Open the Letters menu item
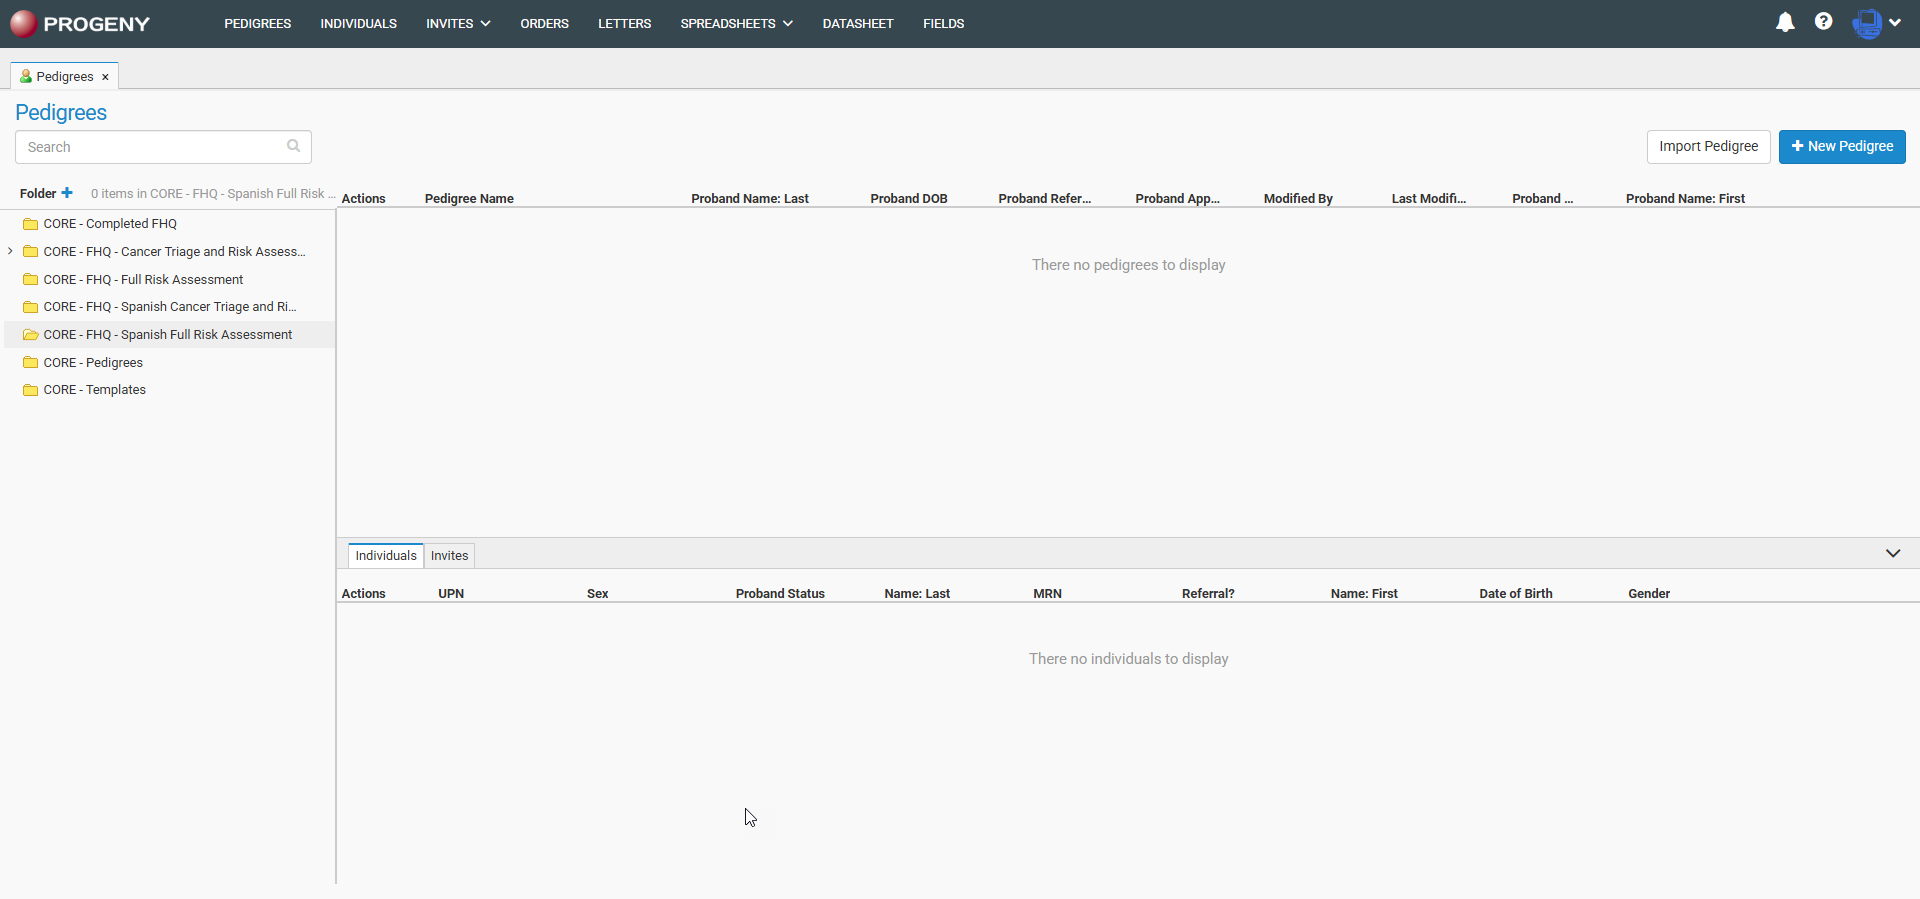 click(x=624, y=23)
